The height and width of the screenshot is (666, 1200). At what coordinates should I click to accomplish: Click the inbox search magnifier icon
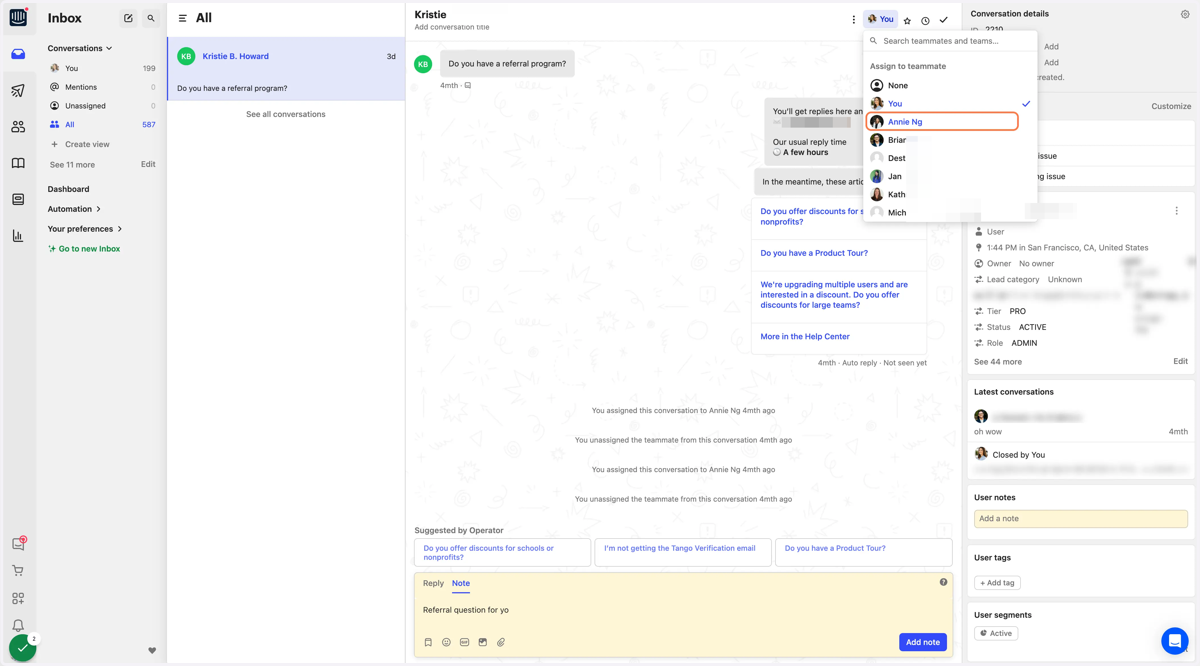151,18
